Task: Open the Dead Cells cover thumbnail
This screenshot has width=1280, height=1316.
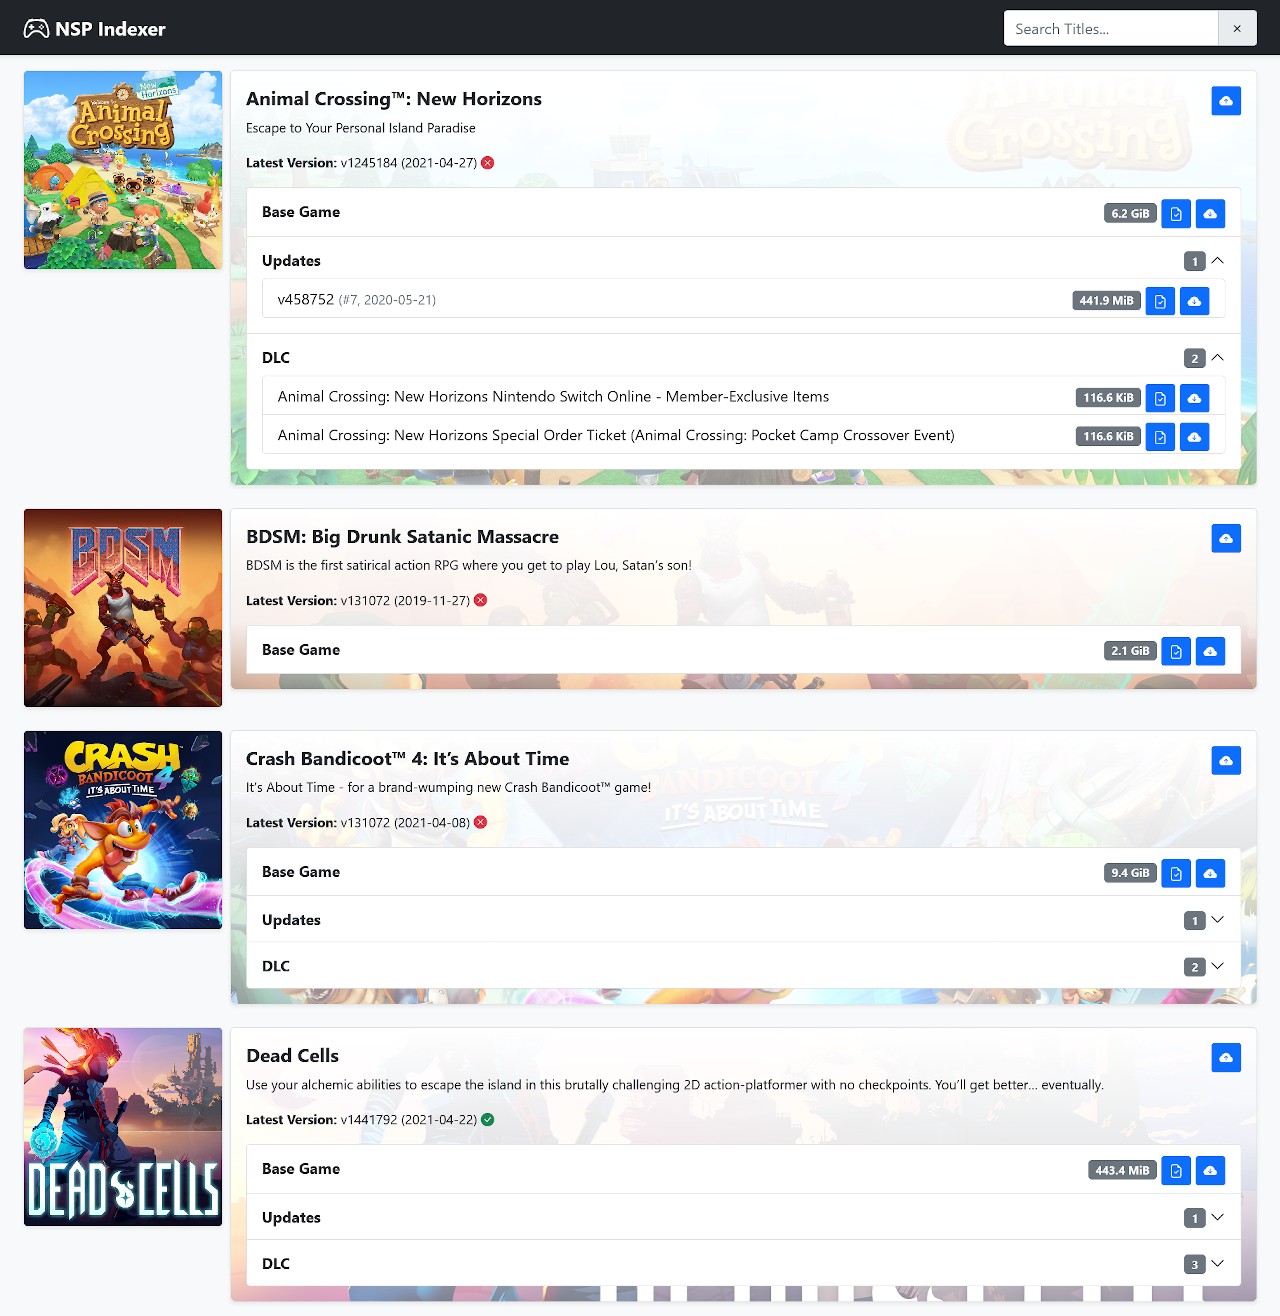Action: coord(123,1127)
